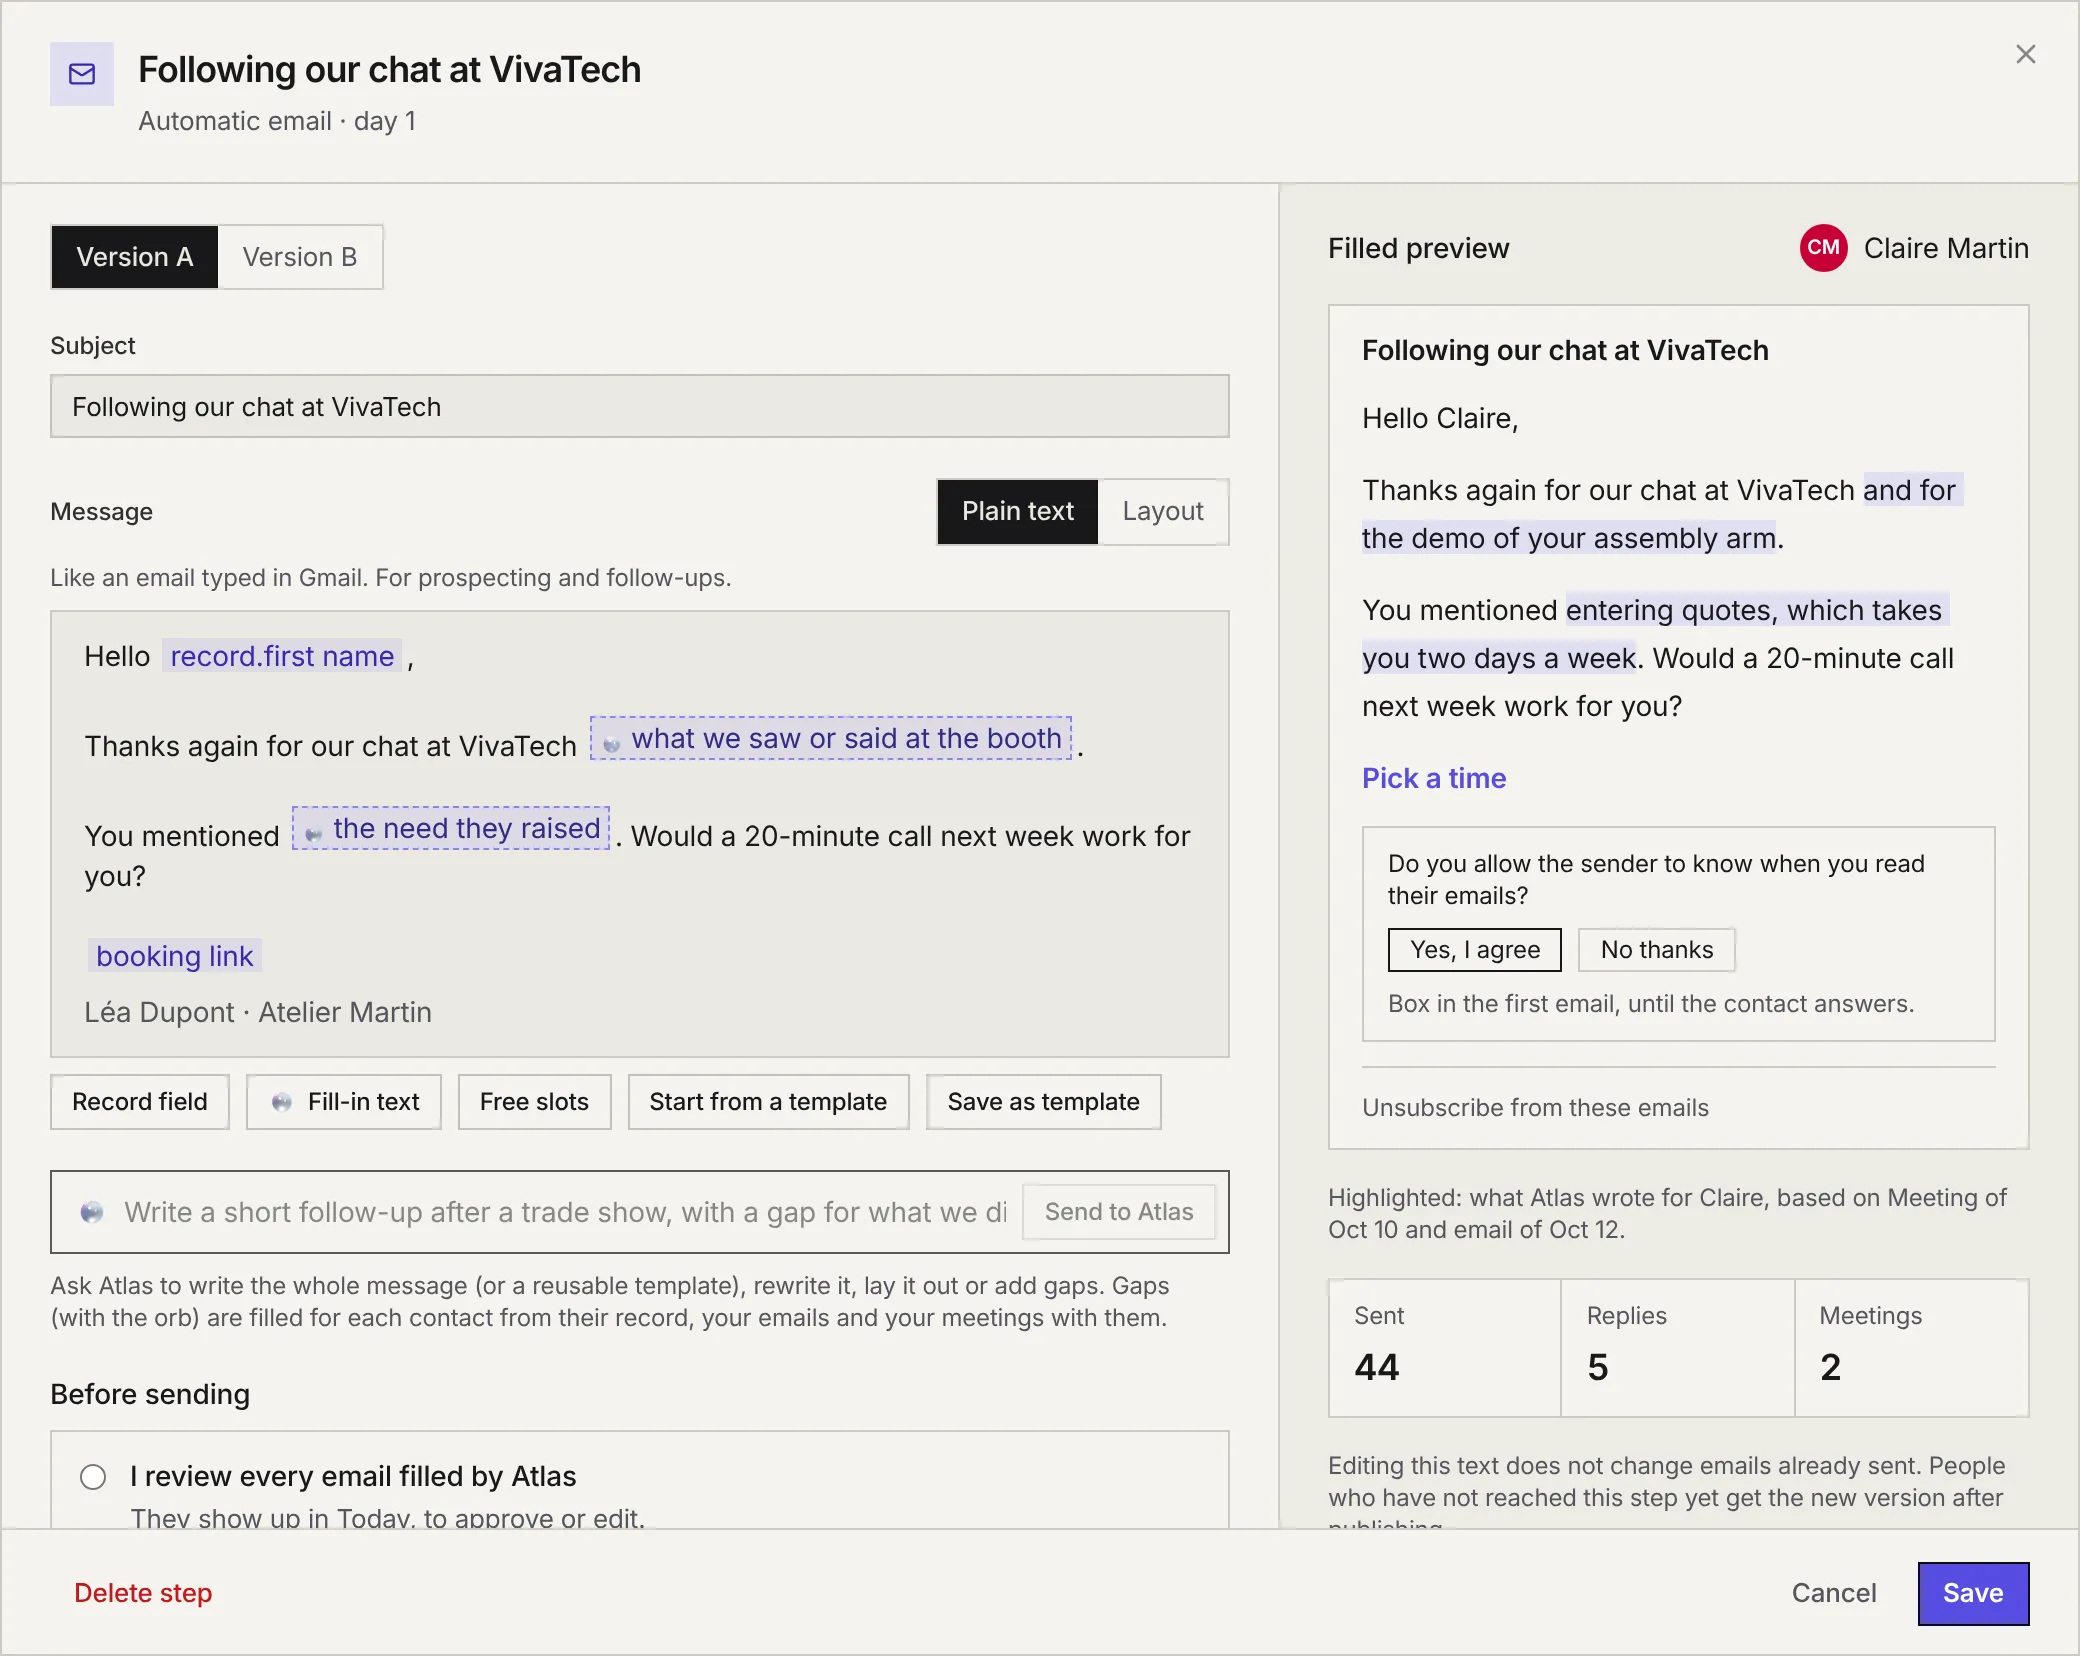Click Yes, I agree in preview
Screen dimensions: 2080x1656
(1475, 950)
